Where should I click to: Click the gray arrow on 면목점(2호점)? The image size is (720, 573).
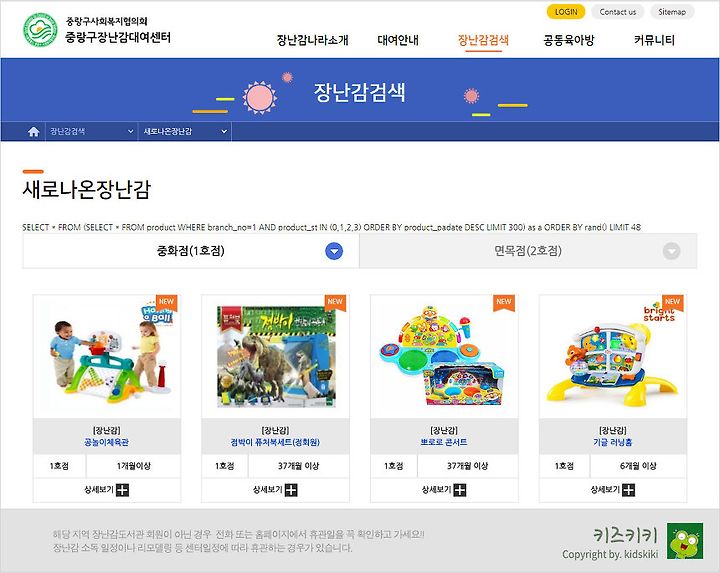coord(671,251)
